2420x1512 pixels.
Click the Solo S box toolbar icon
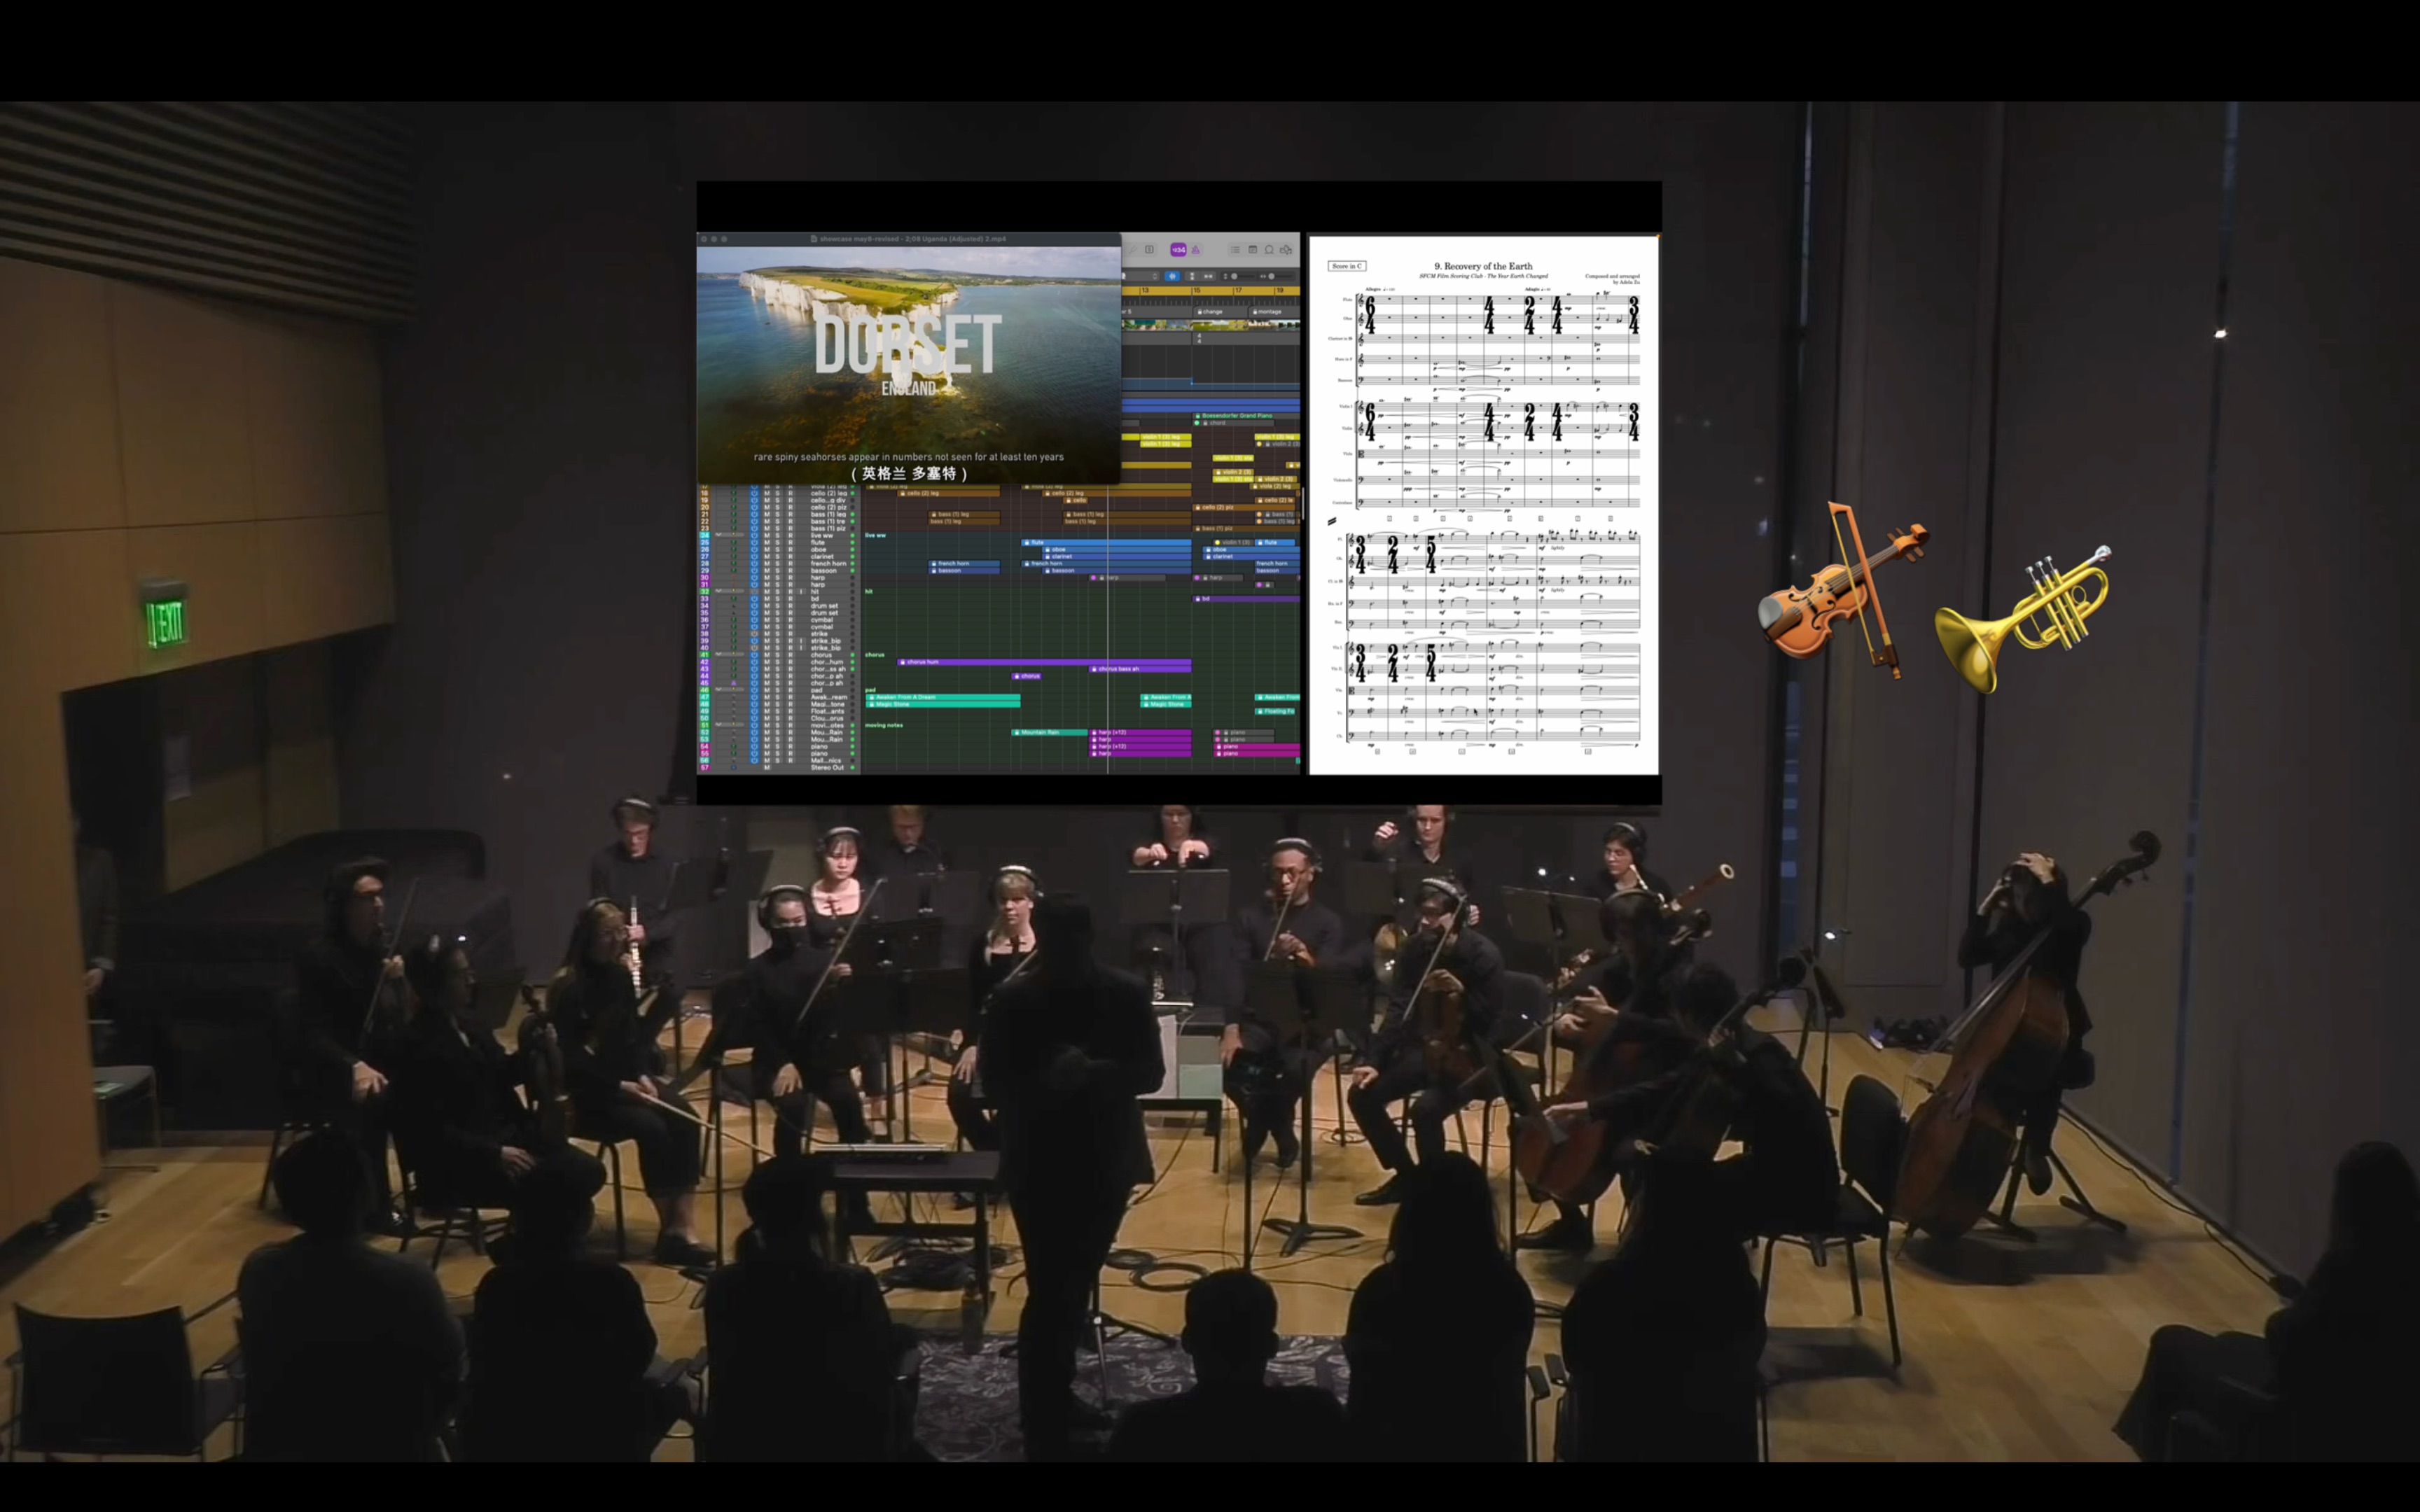click(1150, 250)
